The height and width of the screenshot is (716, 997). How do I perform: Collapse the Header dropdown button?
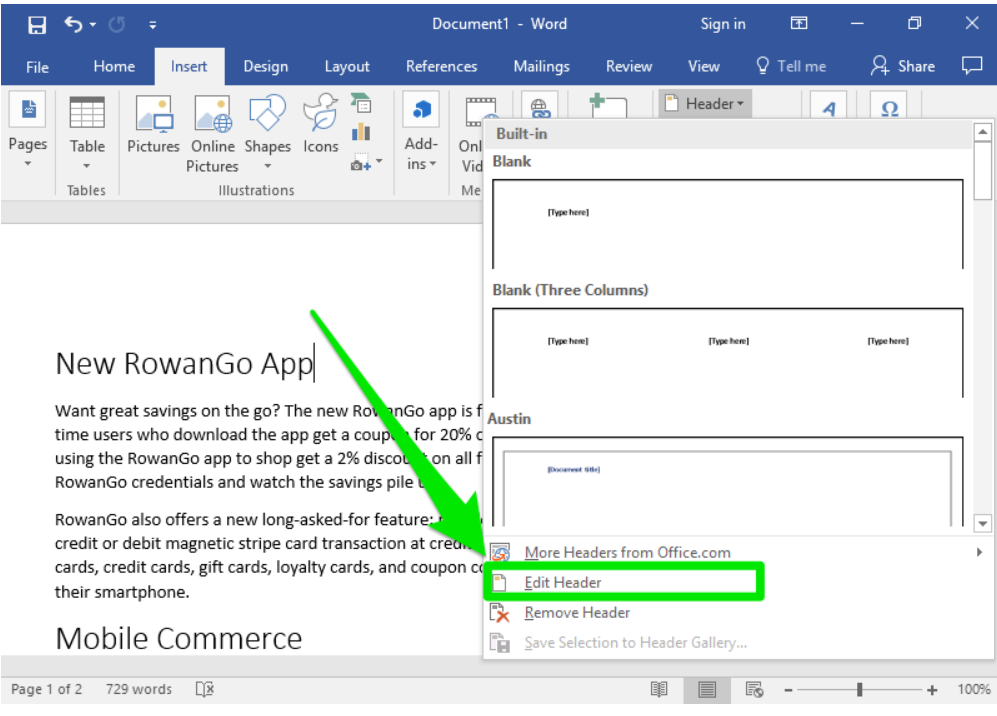coord(704,103)
